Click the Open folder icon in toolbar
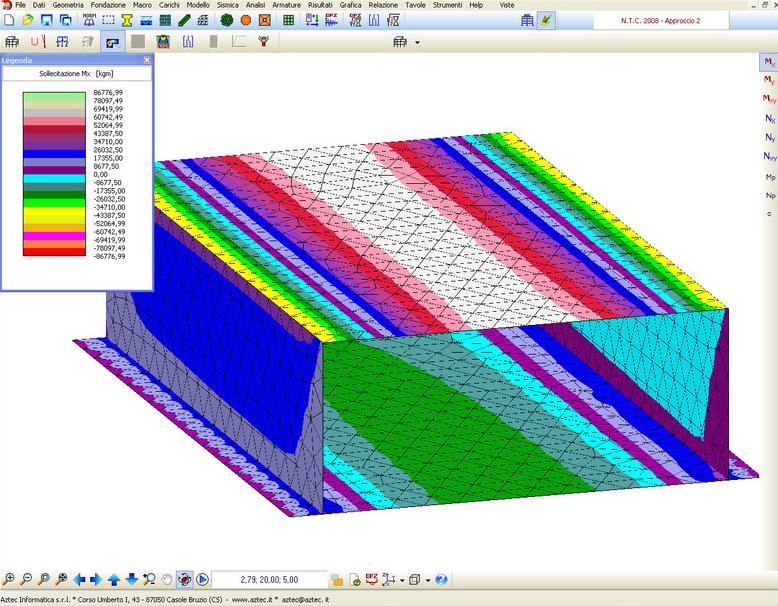The image size is (778, 606). (27, 20)
